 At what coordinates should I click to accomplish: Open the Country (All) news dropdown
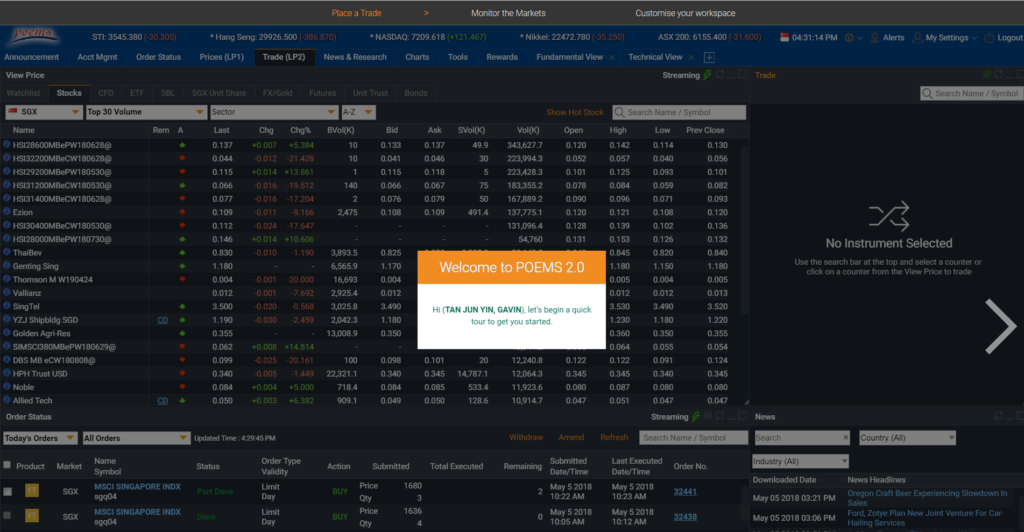point(907,438)
